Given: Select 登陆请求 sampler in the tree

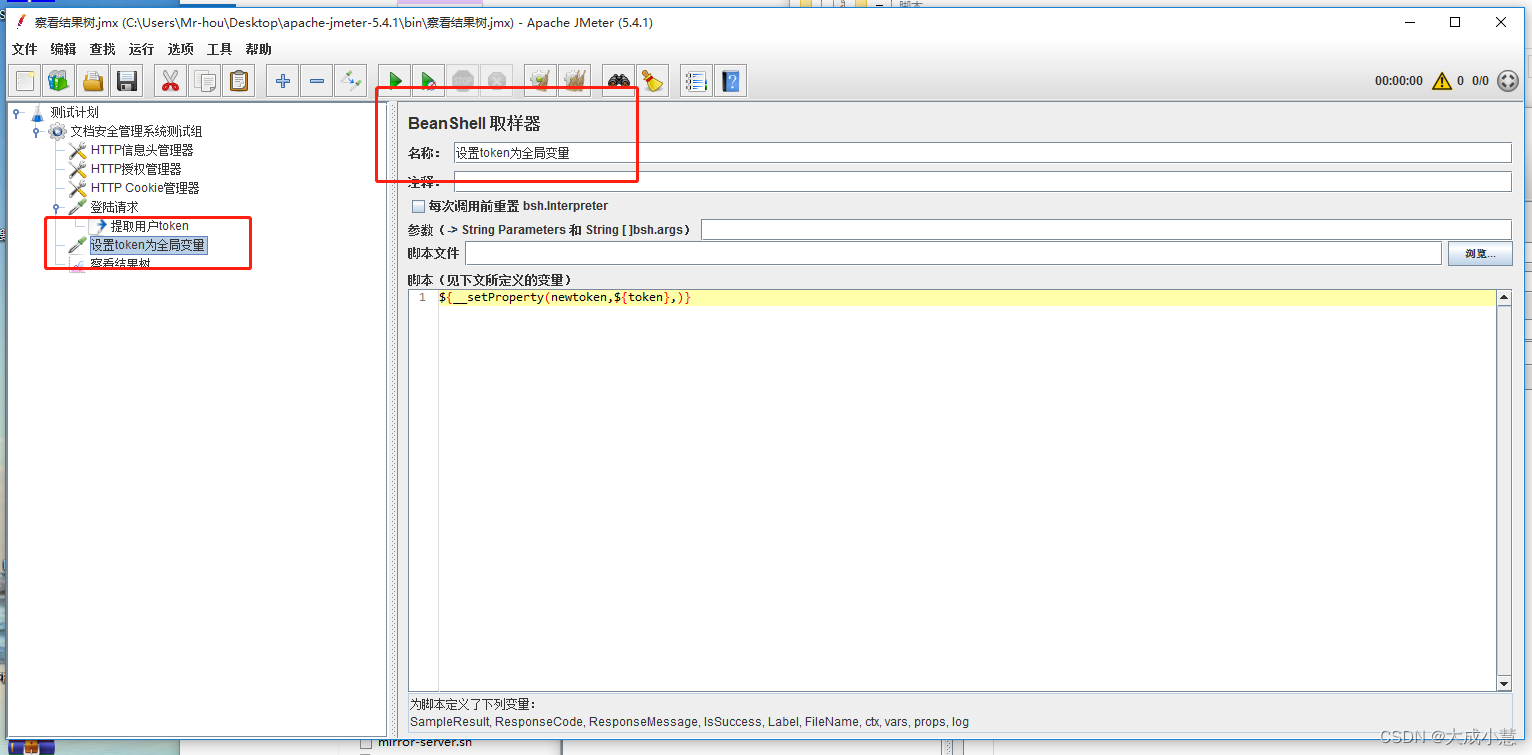Looking at the screenshot, I should 114,207.
